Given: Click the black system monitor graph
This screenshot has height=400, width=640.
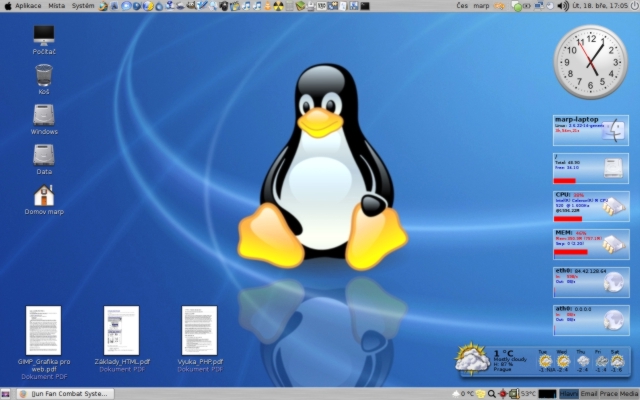Looking at the screenshot, I should (x=547, y=394).
